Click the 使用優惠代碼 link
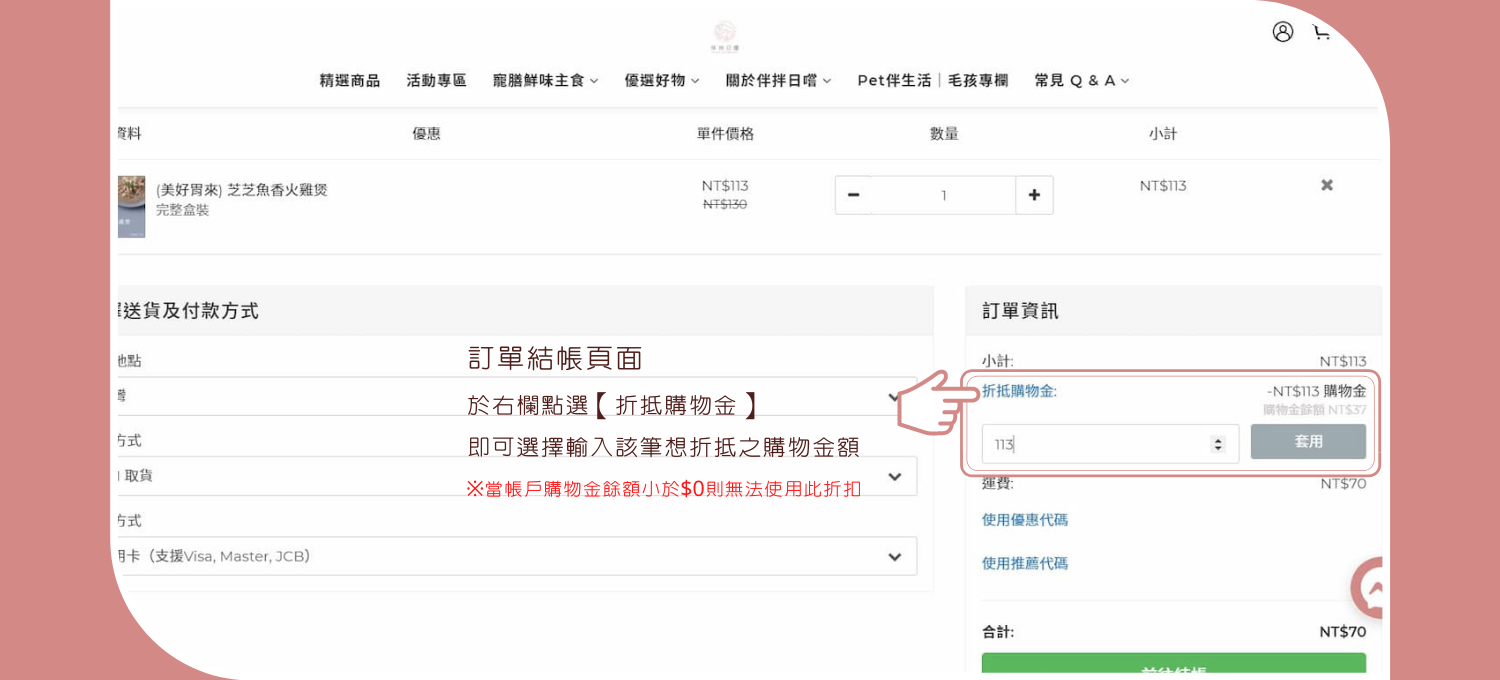This screenshot has height=680, width=1500. (x=1025, y=520)
